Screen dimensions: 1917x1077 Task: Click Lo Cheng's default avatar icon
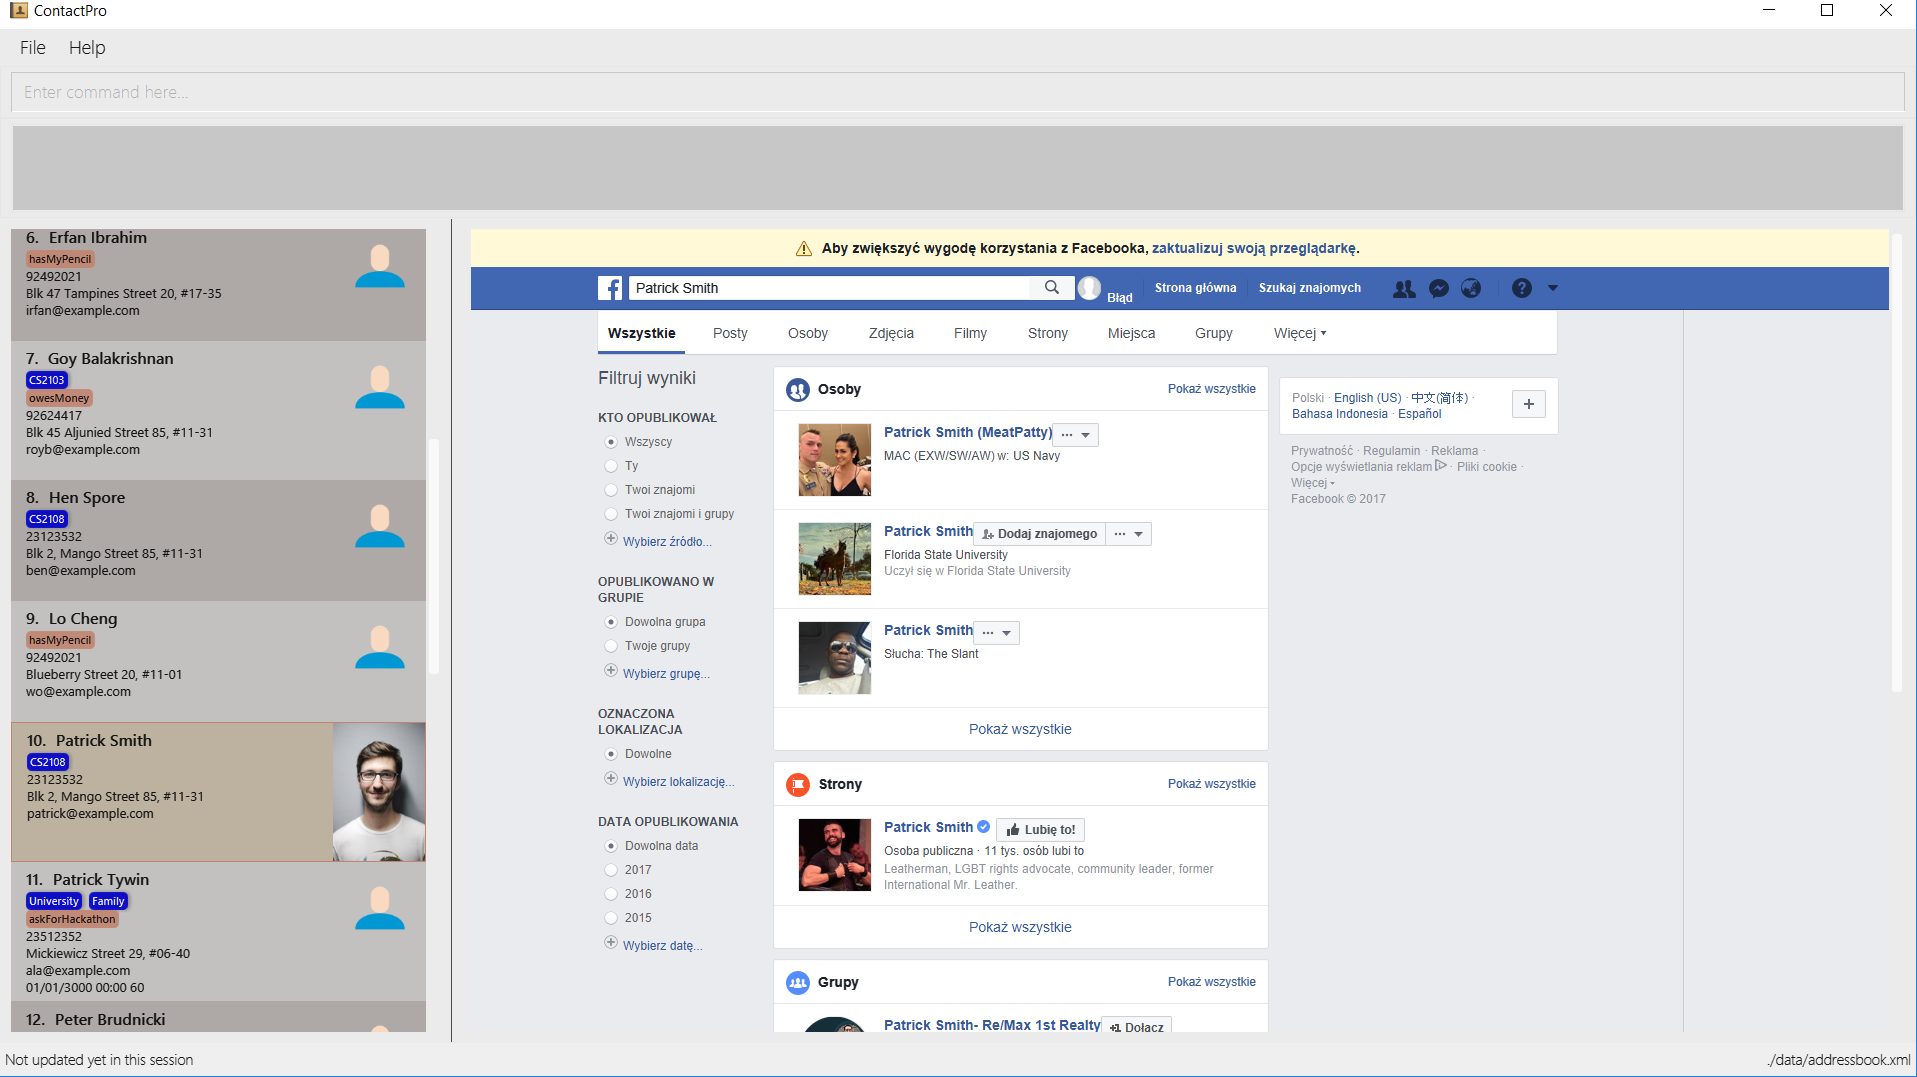[x=380, y=647]
